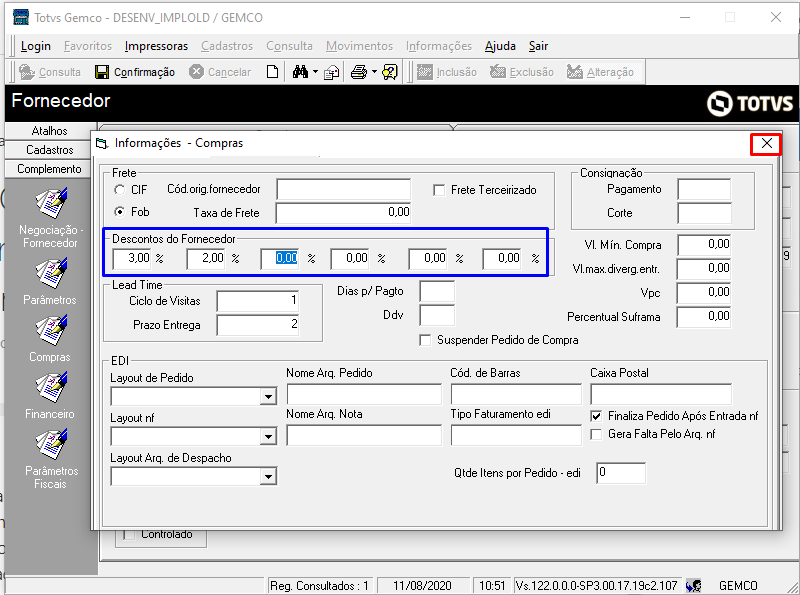800x595 pixels.
Task: Click the Cancelar toolbar button
Action: pyautogui.click(x=220, y=72)
